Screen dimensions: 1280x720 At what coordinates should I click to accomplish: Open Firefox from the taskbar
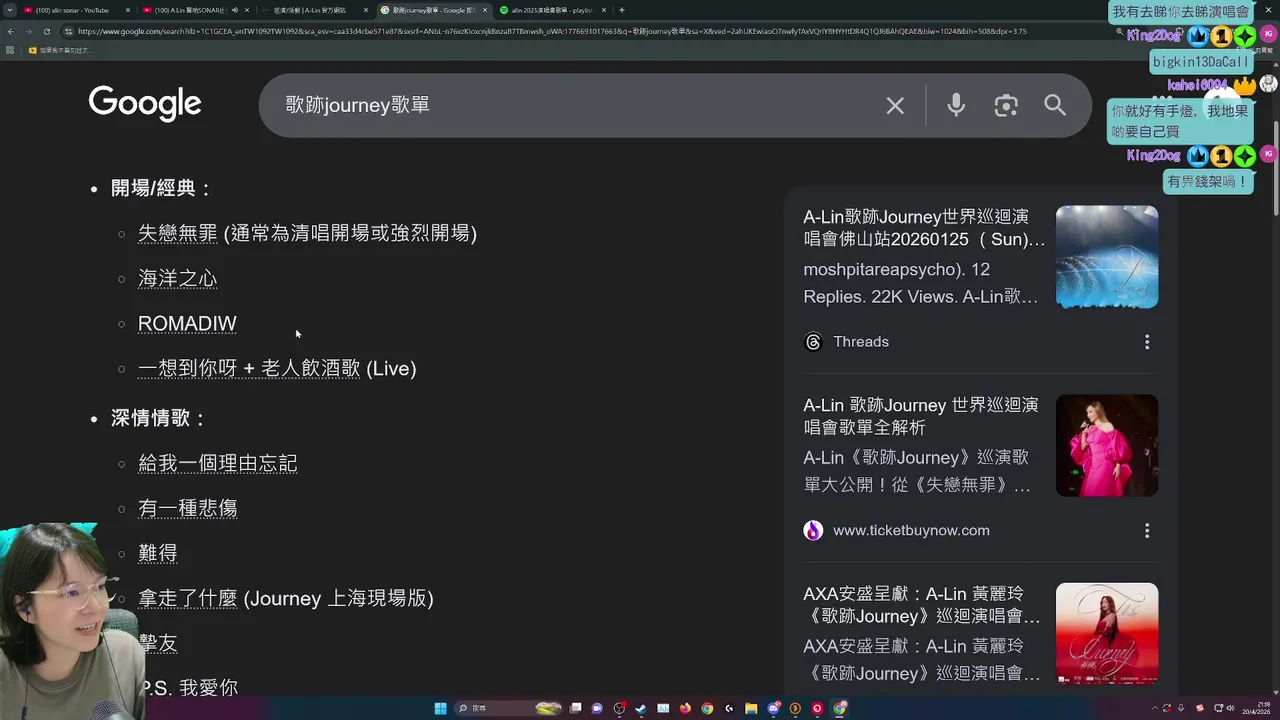[x=685, y=708]
